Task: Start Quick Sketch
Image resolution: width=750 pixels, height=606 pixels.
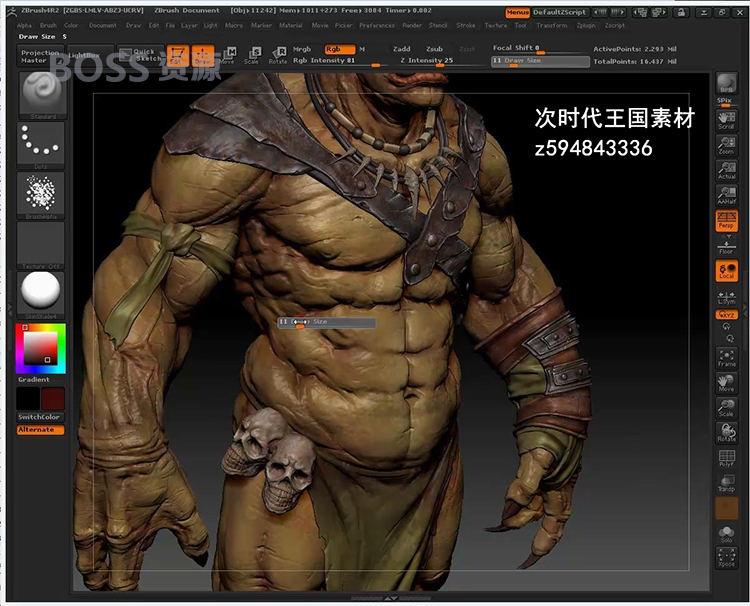Action: tap(141, 55)
